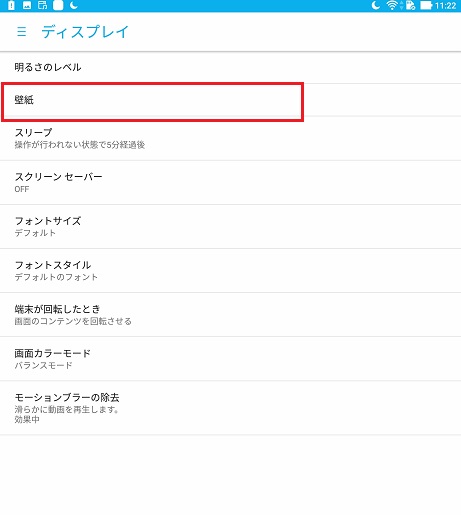Tap the ディスプレイ title text
Screen dimensions: 461x515
point(85,32)
